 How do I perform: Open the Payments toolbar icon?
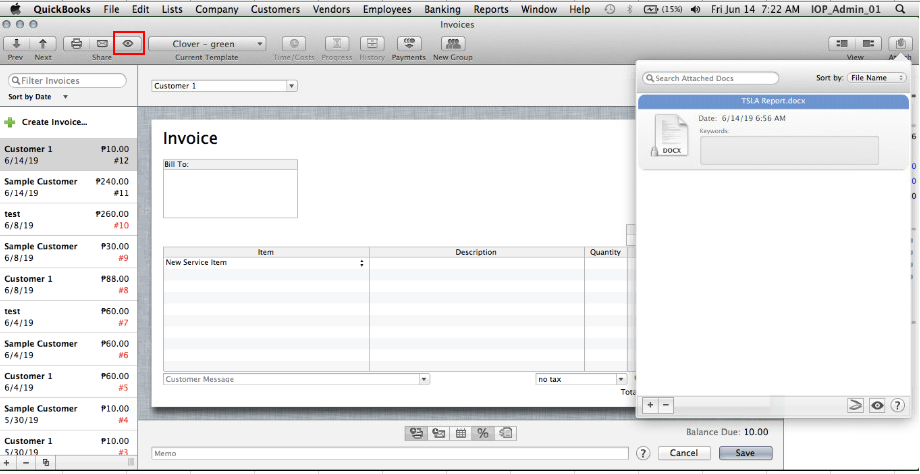coord(408,43)
